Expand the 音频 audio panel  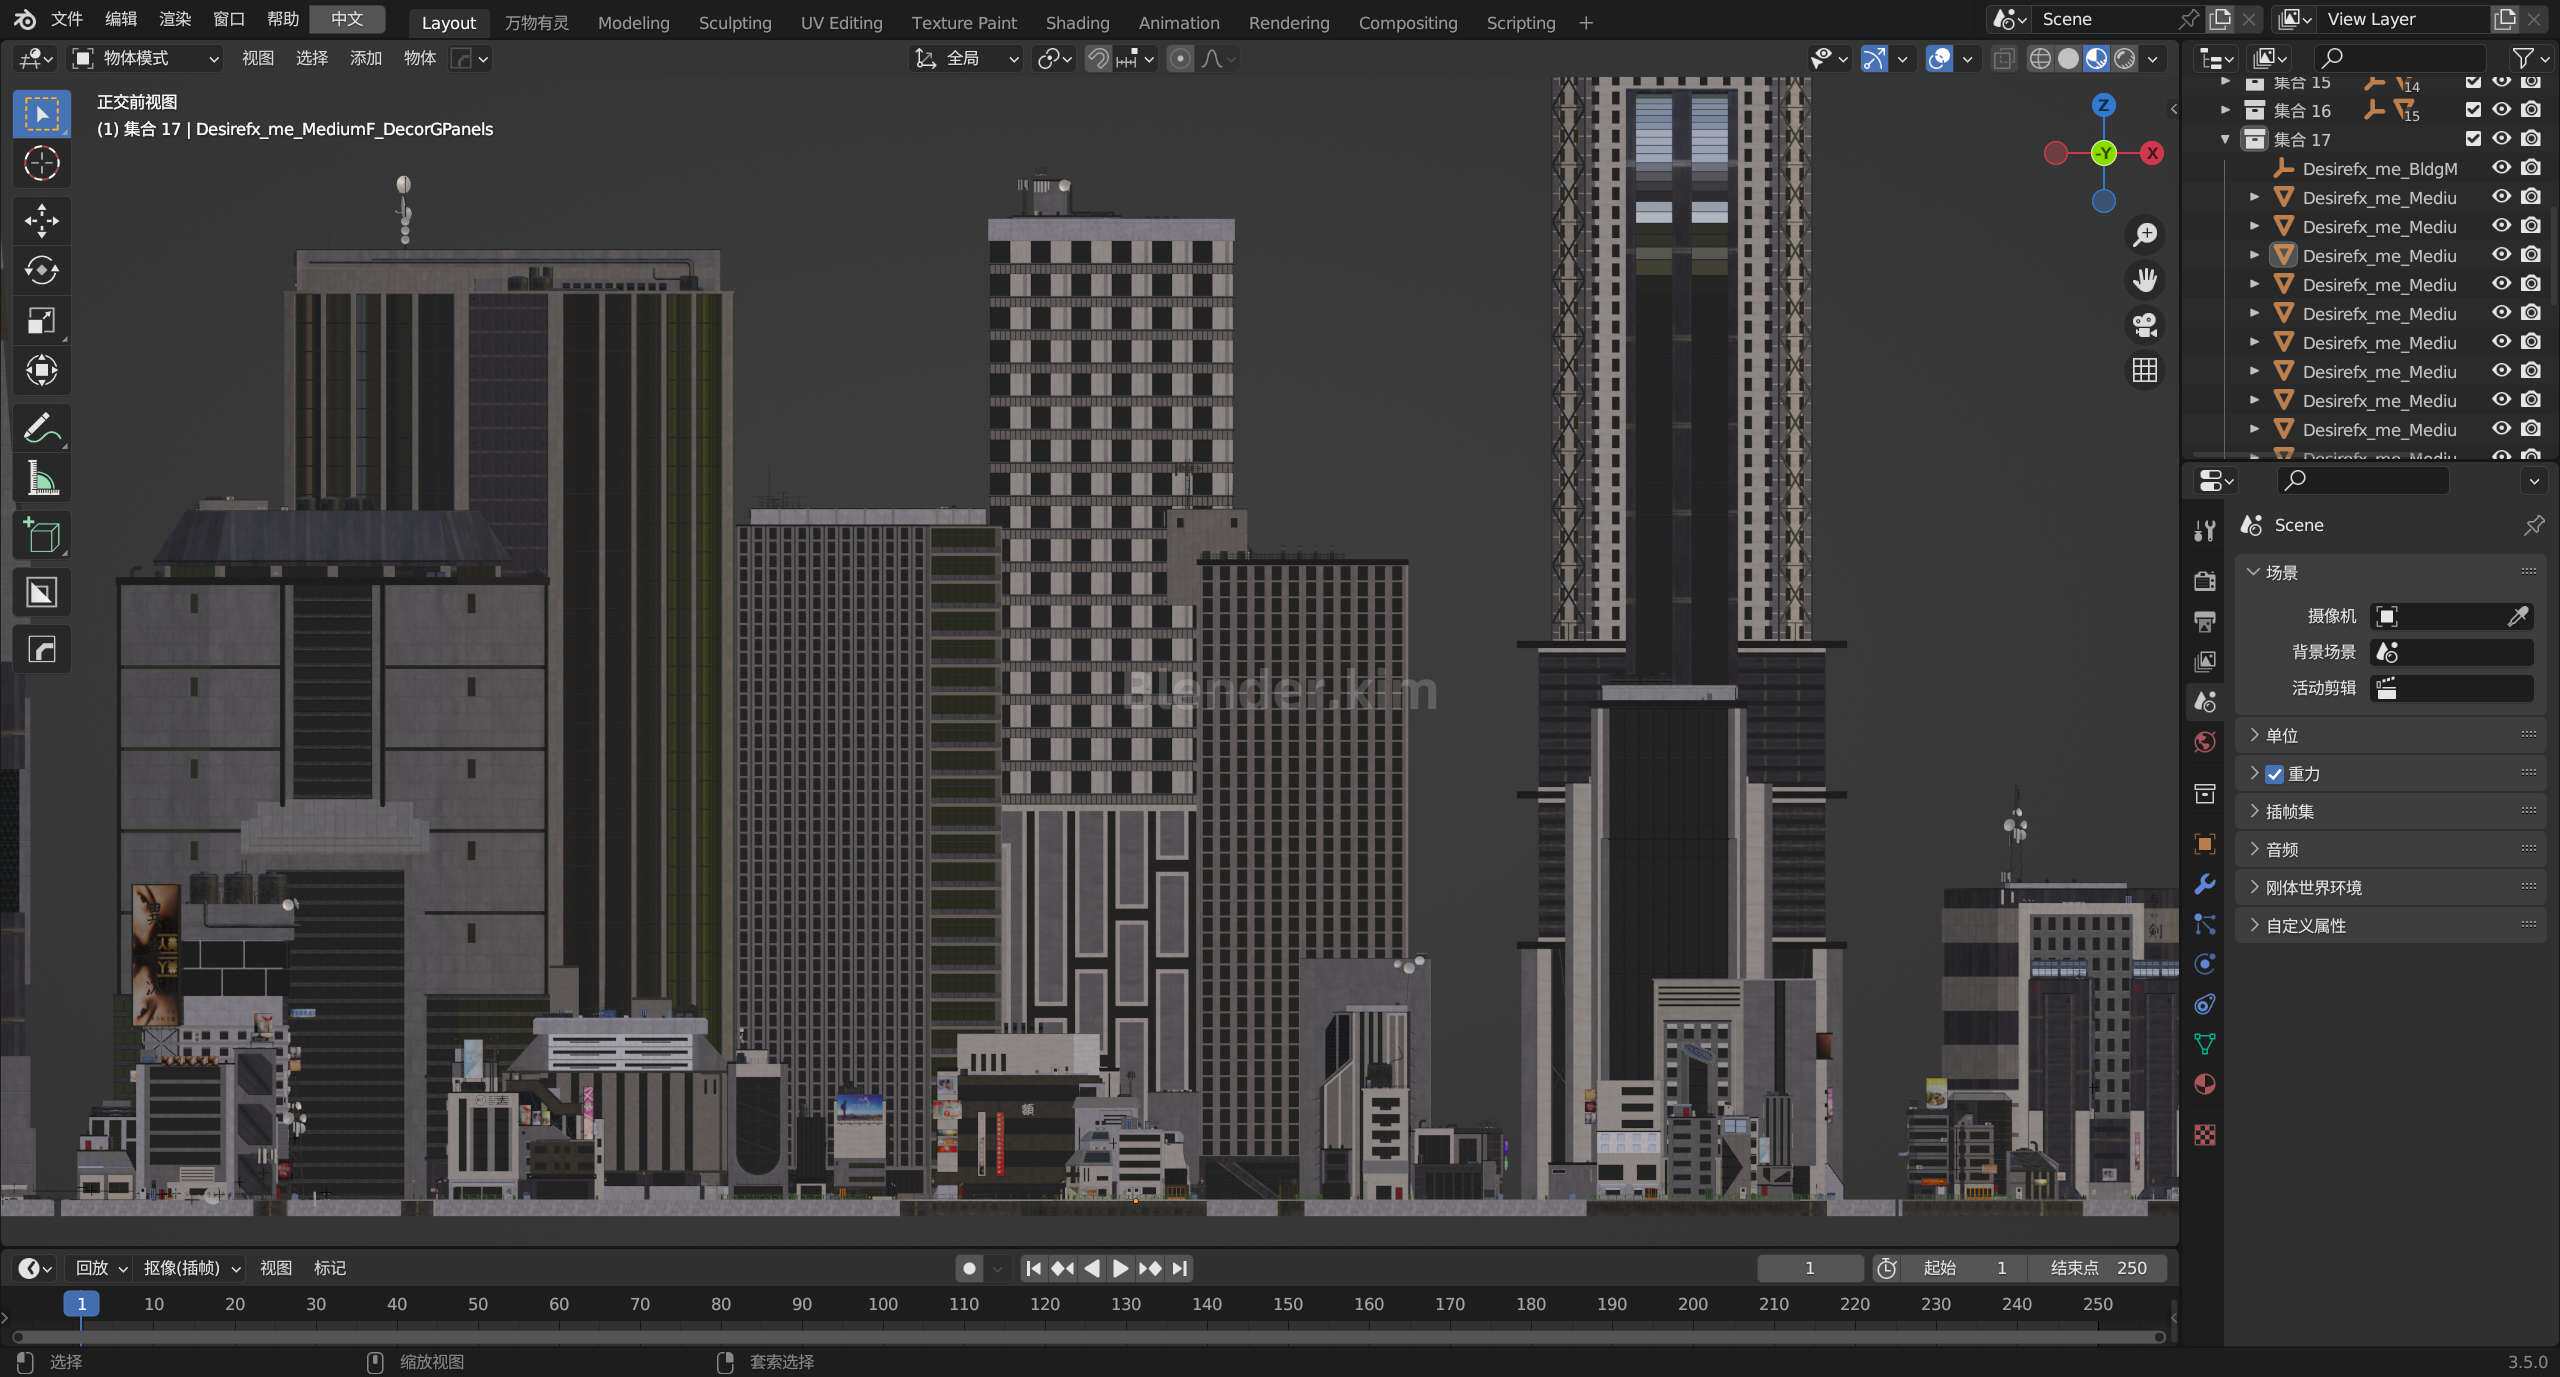pyautogui.click(x=2390, y=850)
